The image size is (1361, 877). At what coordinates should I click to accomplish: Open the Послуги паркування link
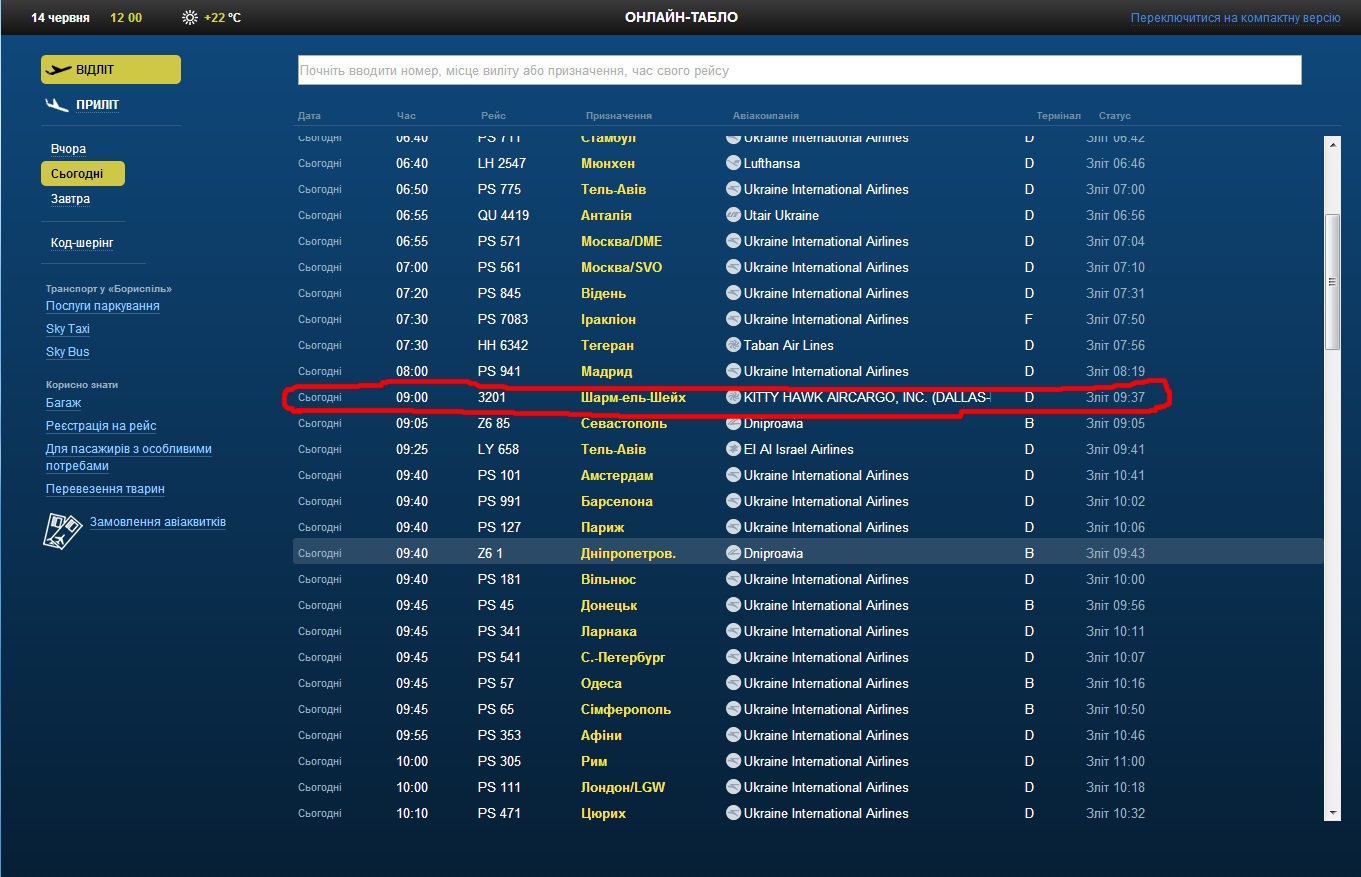tap(102, 306)
